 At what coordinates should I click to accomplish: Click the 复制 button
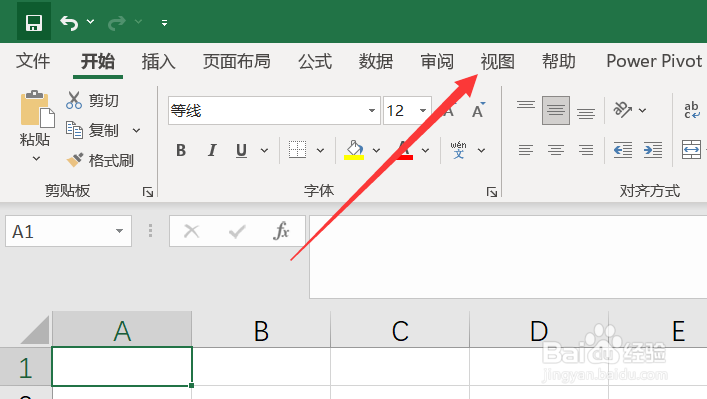(92, 130)
